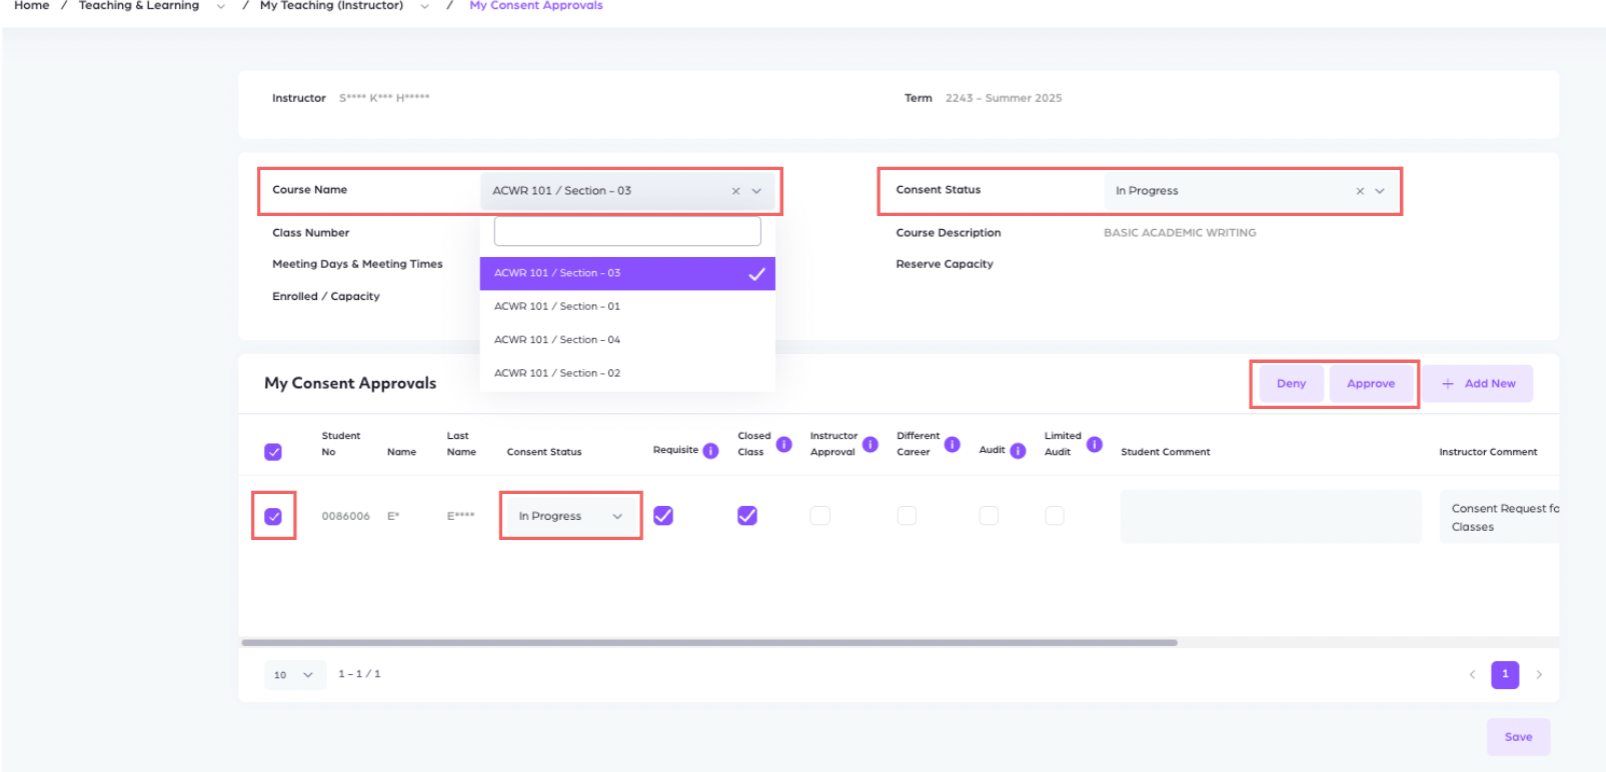This screenshot has width=1606, height=772.
Task: Check the Instructor Approval box in the row
Action: coord(820,516)
